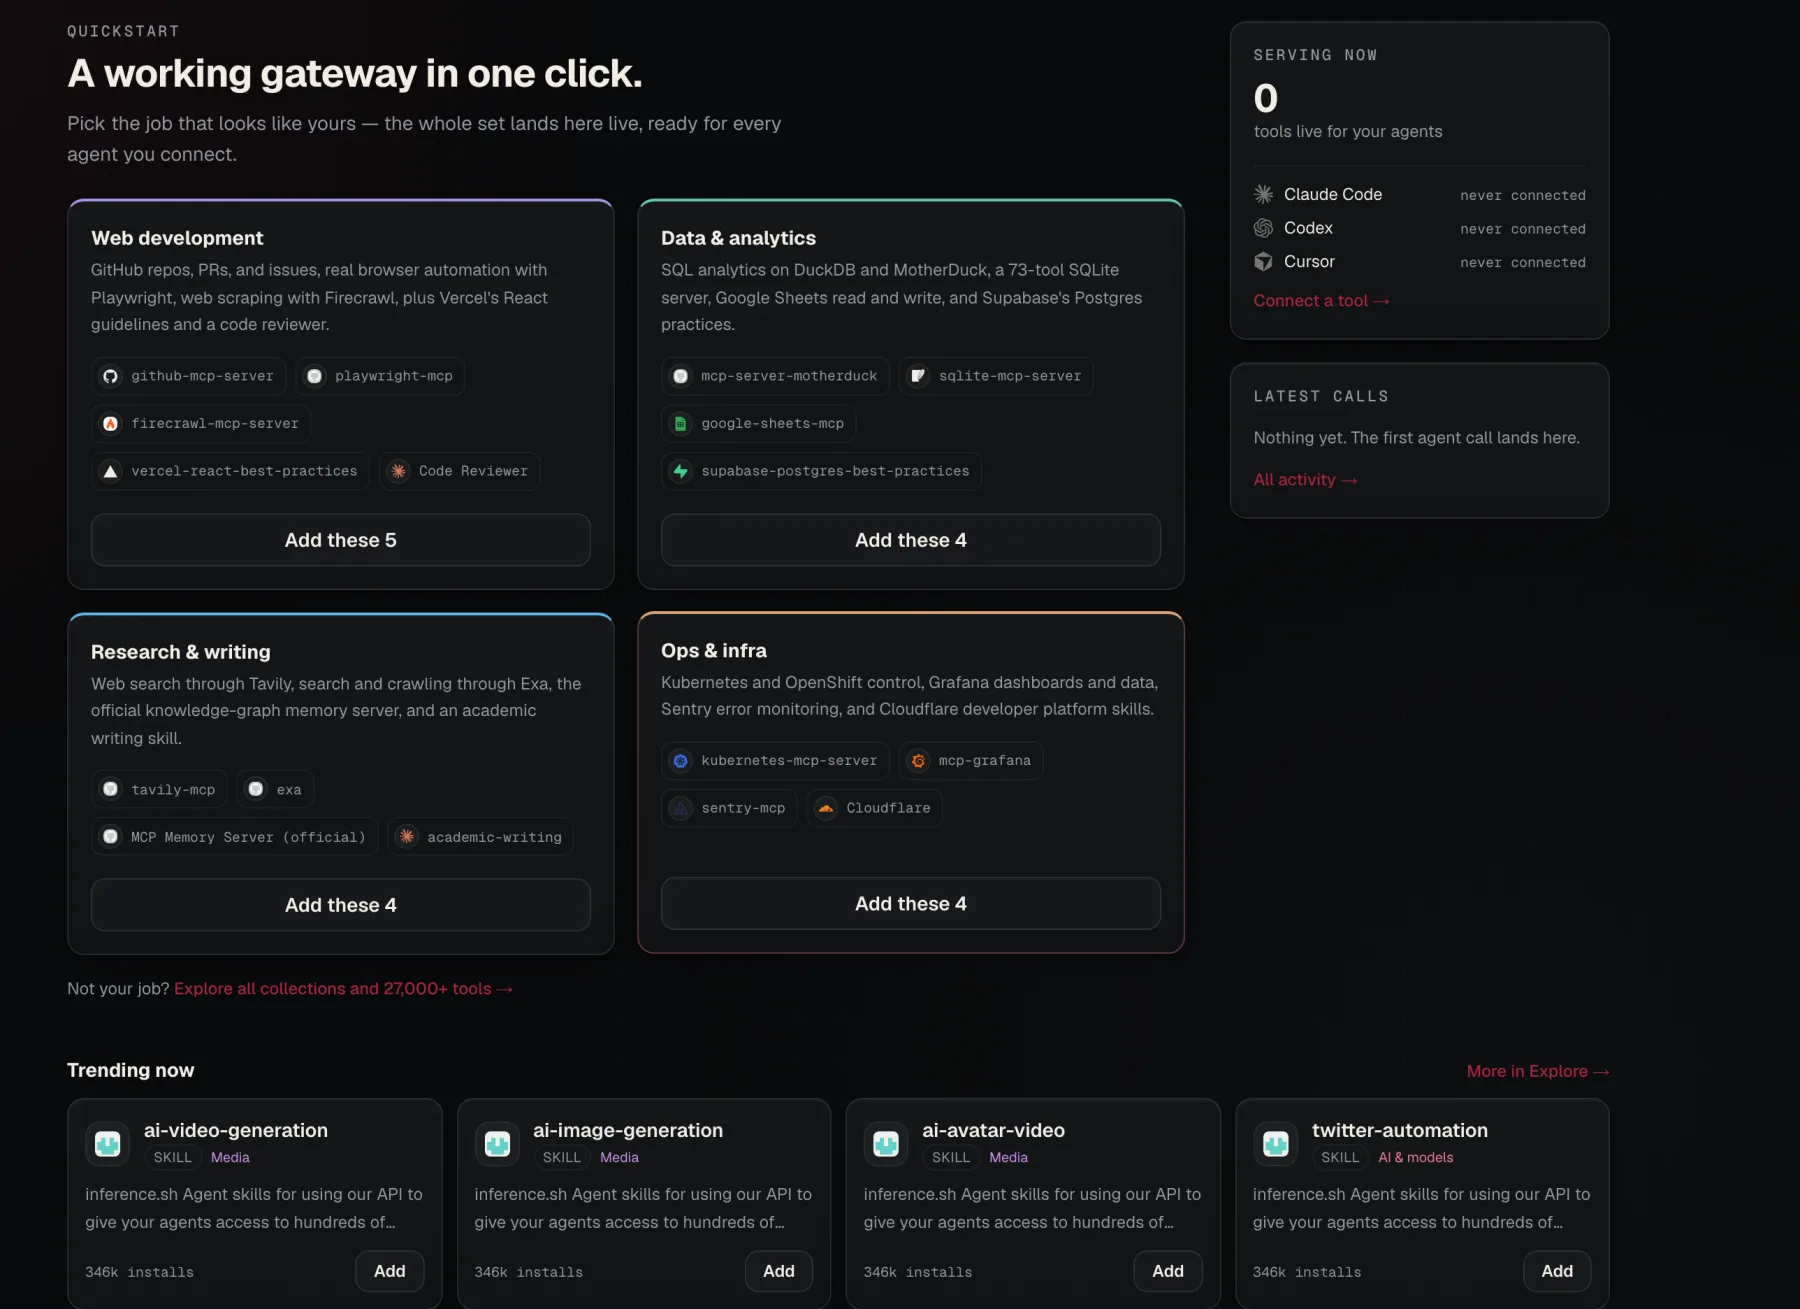The height and width of the screenshot is (1309, 1800).
Task: Click the SERVING NOW panel label
Action: tap(1316, 55)
